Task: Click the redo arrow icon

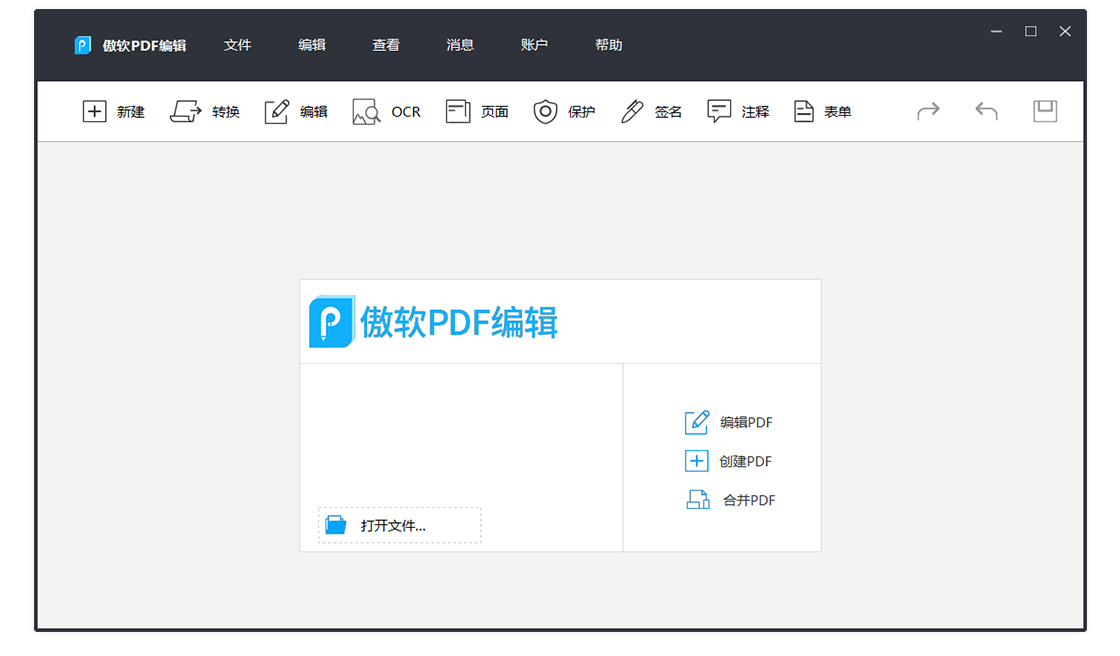Action: point(929,111)
